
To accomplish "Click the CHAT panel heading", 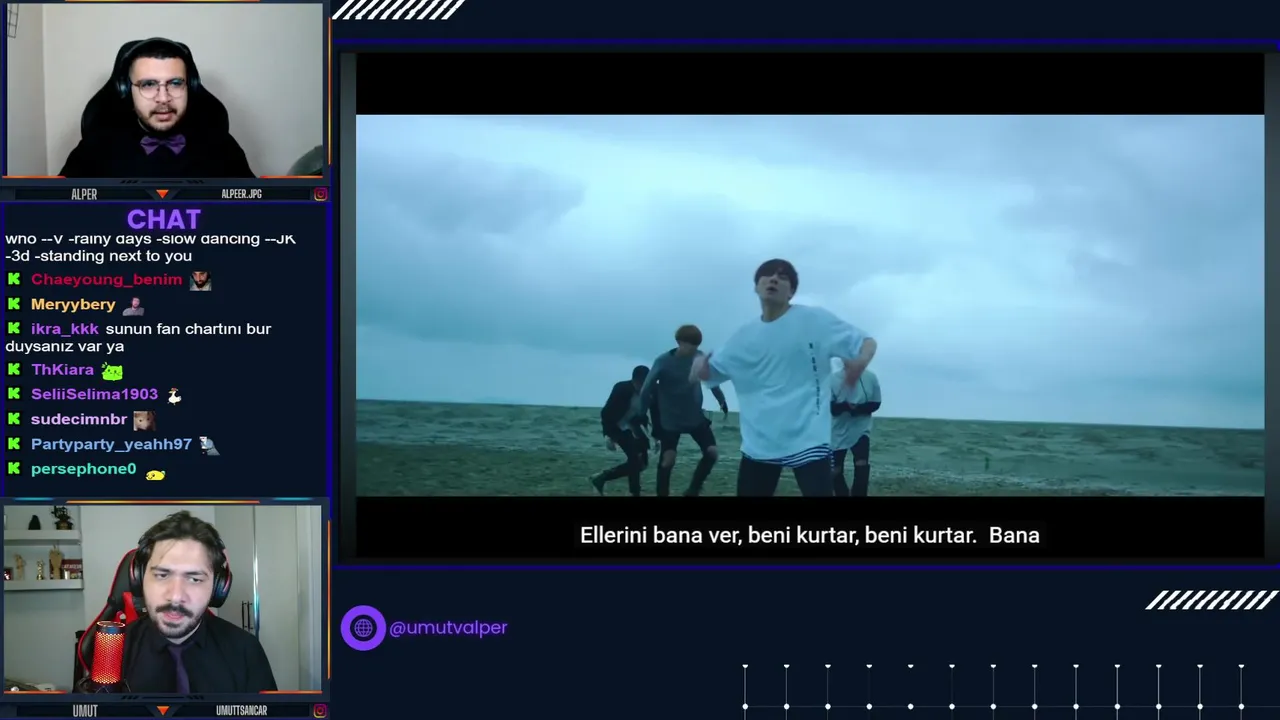I will point(164,220).
